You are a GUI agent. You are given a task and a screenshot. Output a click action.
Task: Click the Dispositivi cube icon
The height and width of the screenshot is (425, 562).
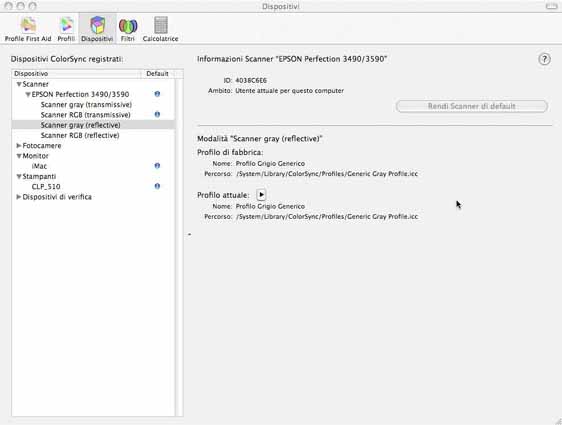pos(97,25)
